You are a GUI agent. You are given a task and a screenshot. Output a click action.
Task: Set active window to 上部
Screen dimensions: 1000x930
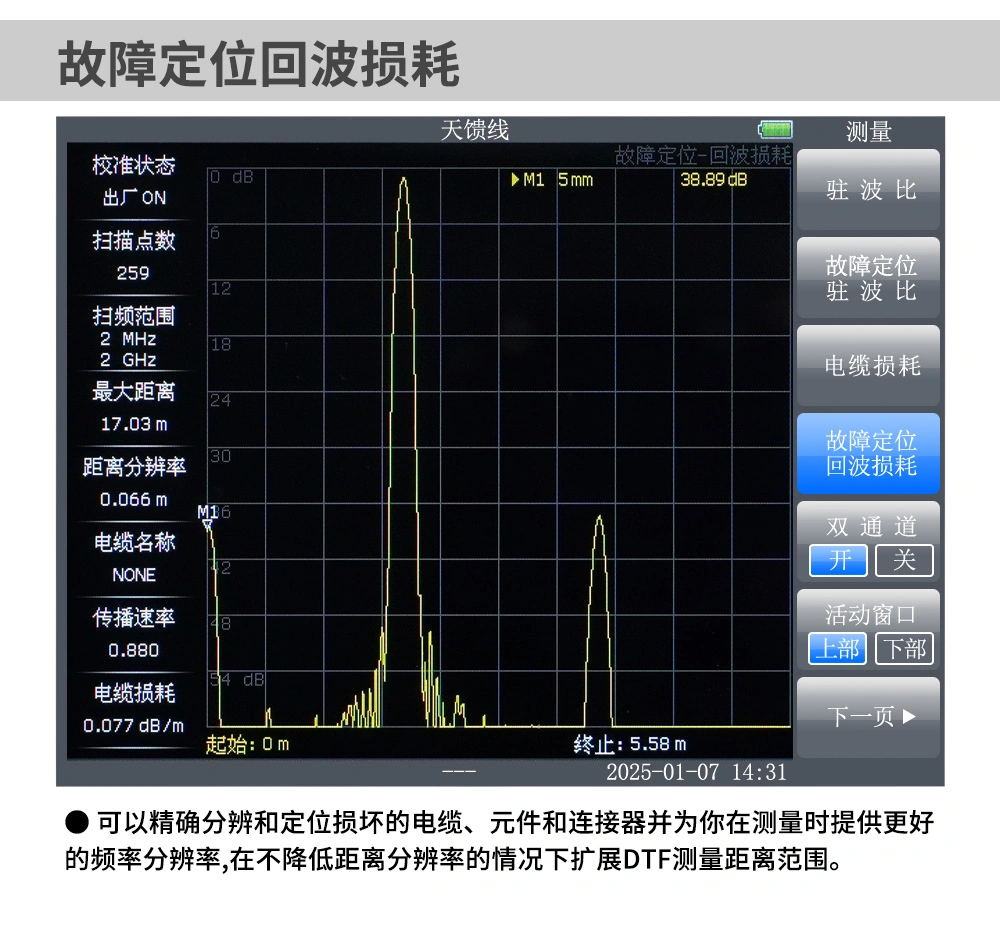(837, 649)
